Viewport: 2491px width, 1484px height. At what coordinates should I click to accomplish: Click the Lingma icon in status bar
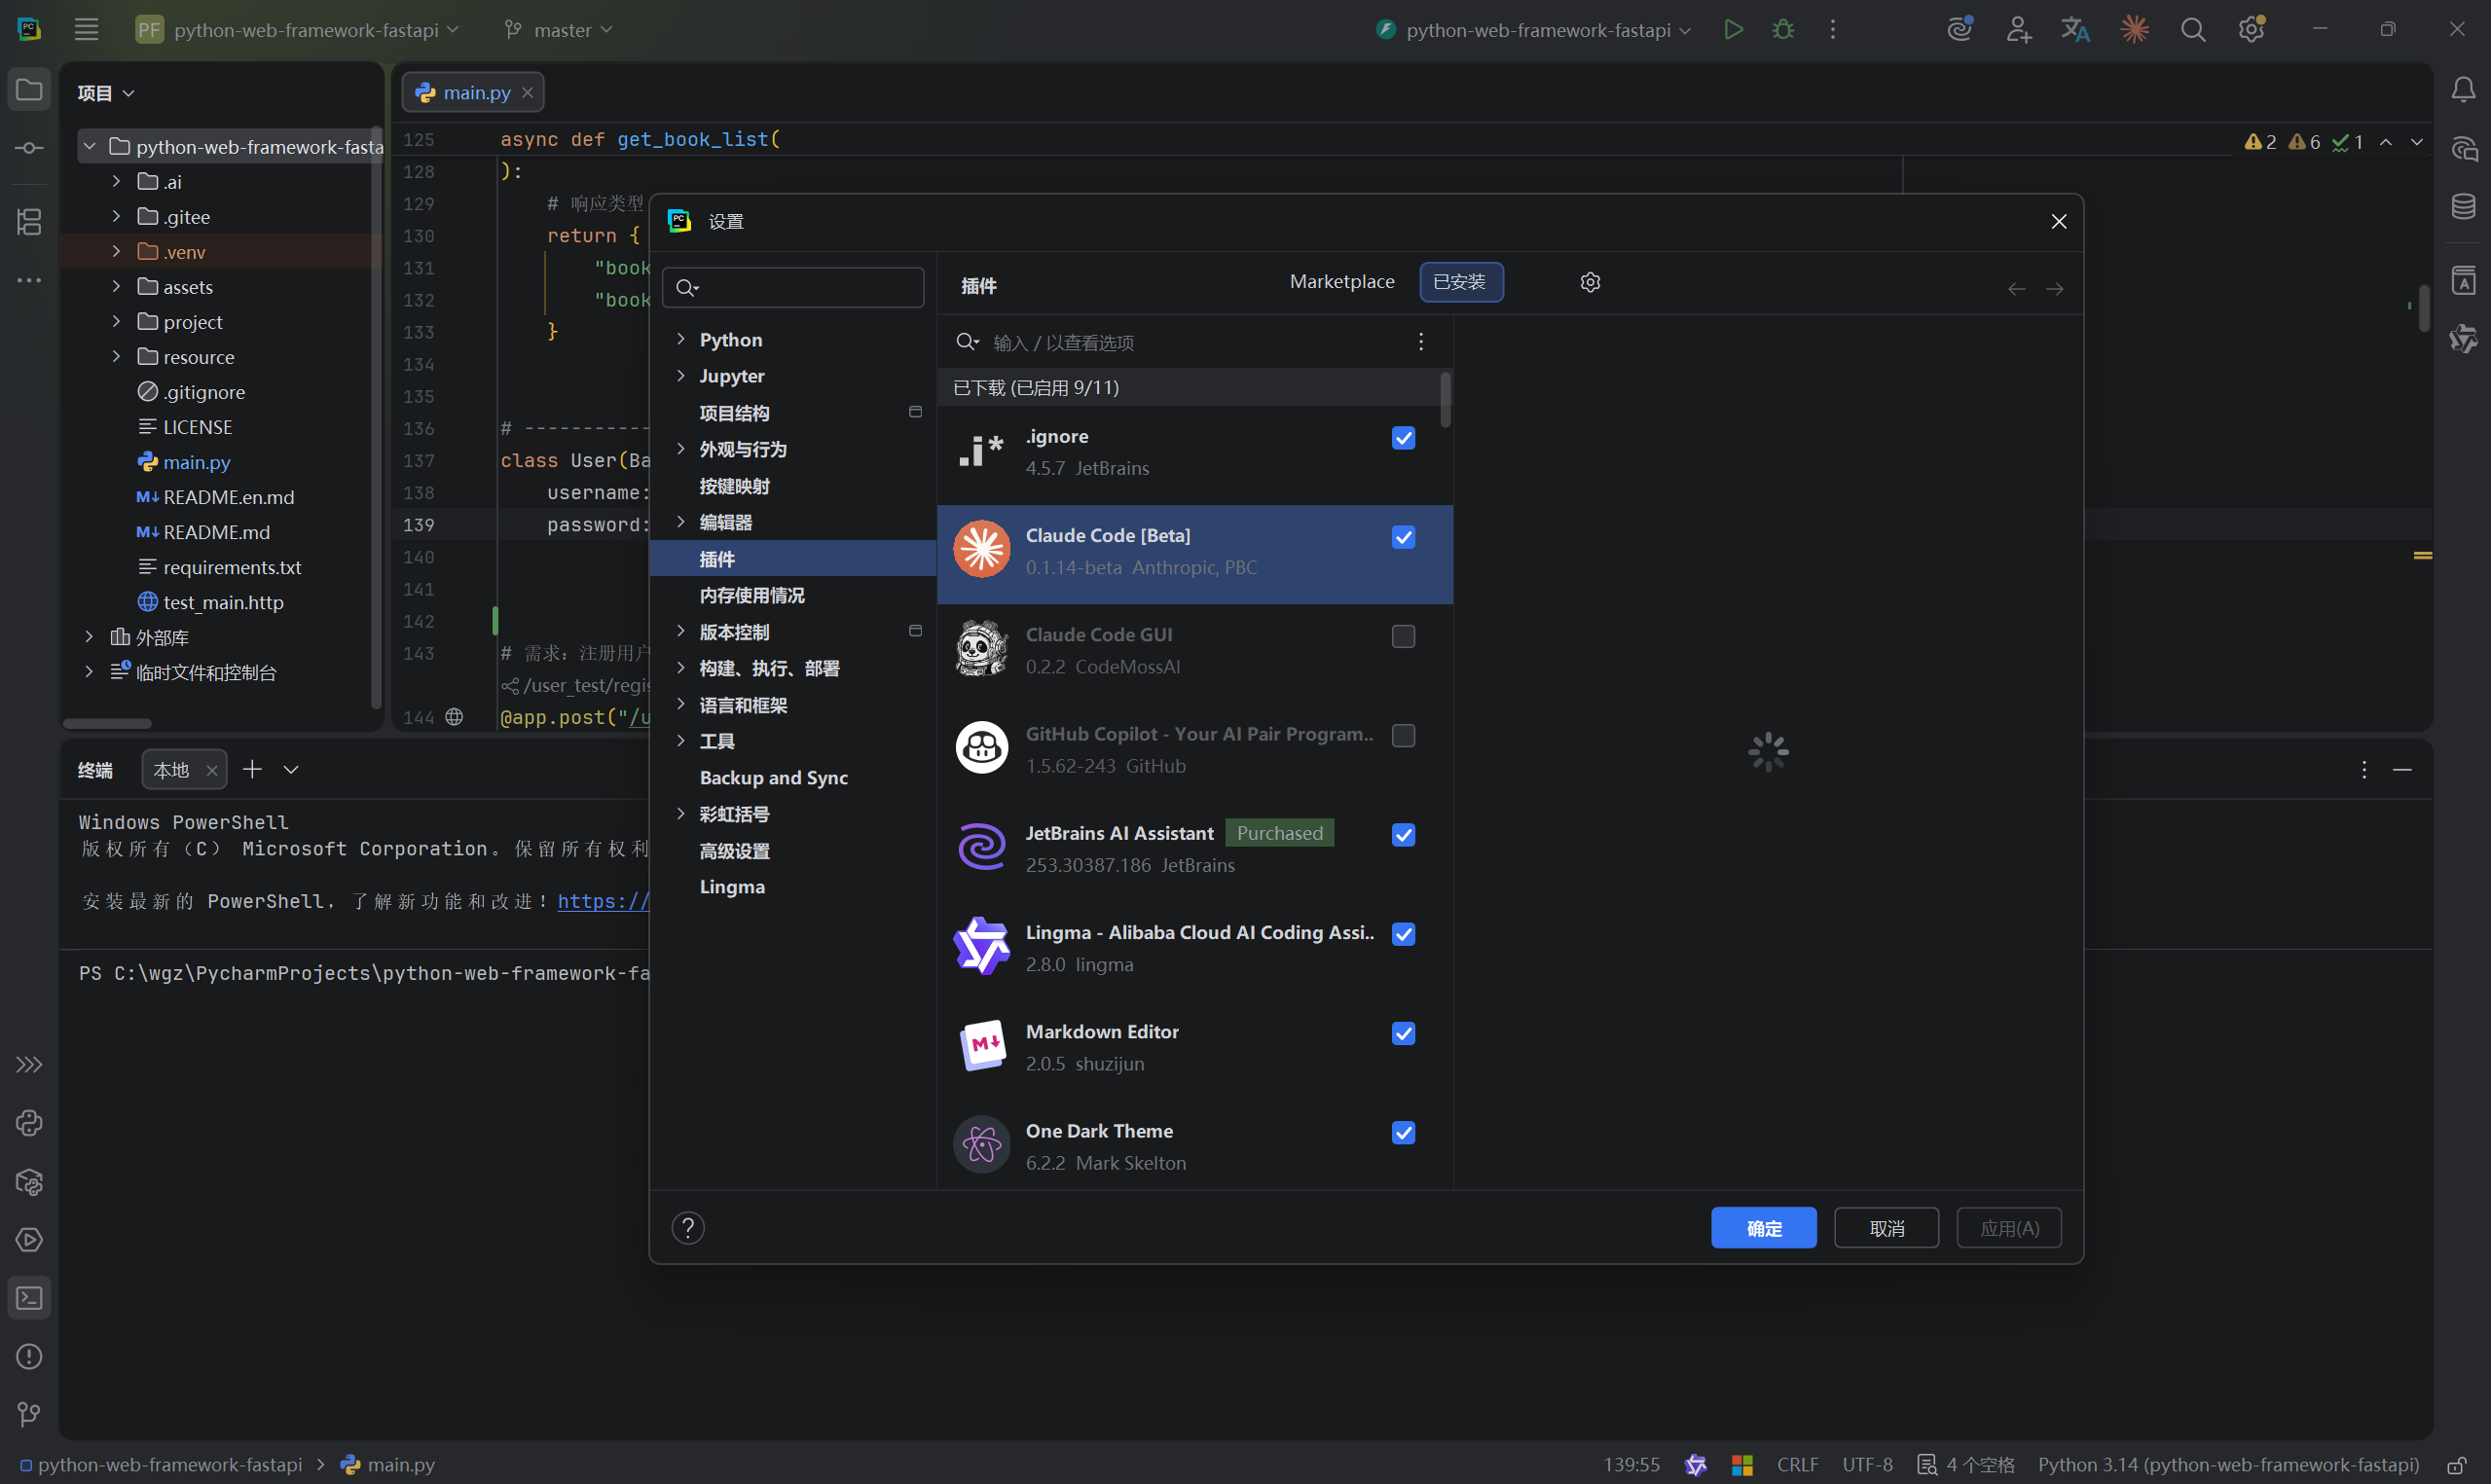pyautogui.click(x=1695, y=1465)
